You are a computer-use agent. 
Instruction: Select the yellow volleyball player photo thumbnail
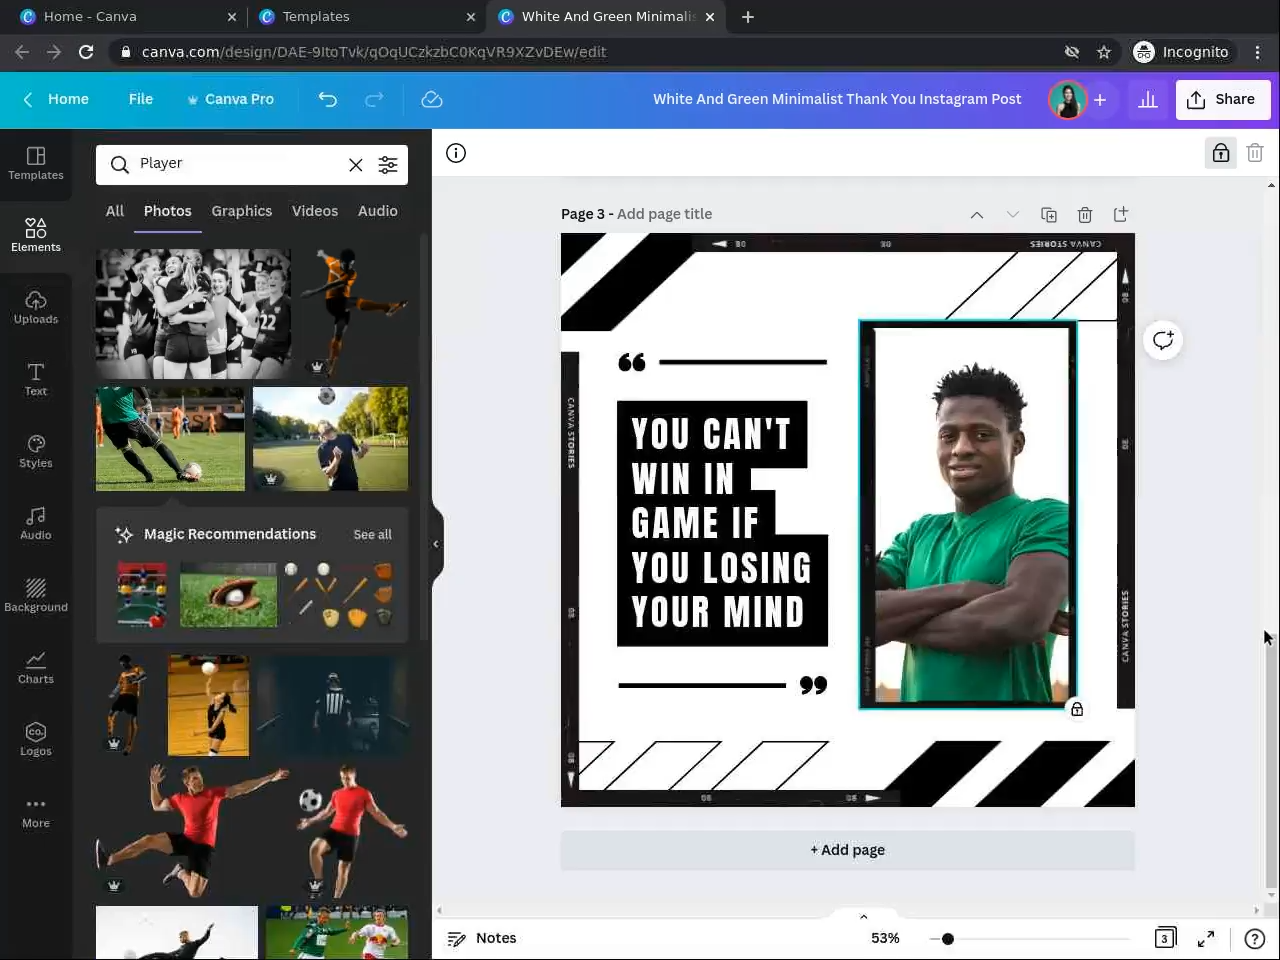[209, 706]
